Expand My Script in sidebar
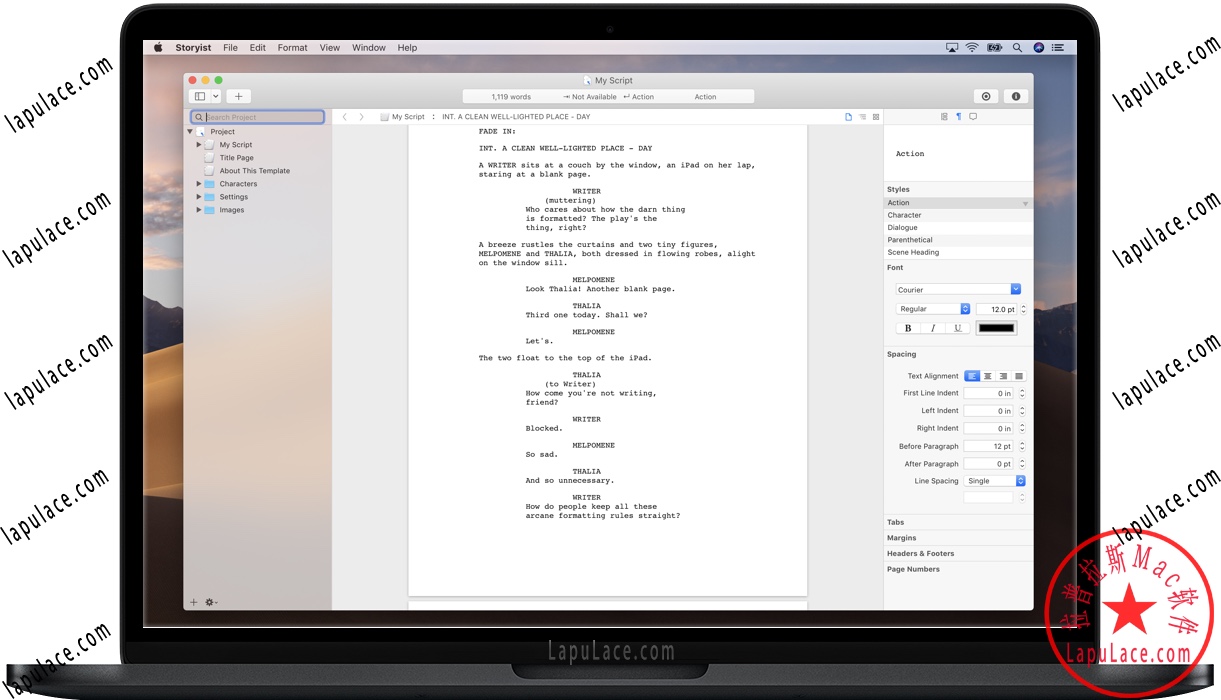The image size is (1221, 700). [x=199, y=145]
